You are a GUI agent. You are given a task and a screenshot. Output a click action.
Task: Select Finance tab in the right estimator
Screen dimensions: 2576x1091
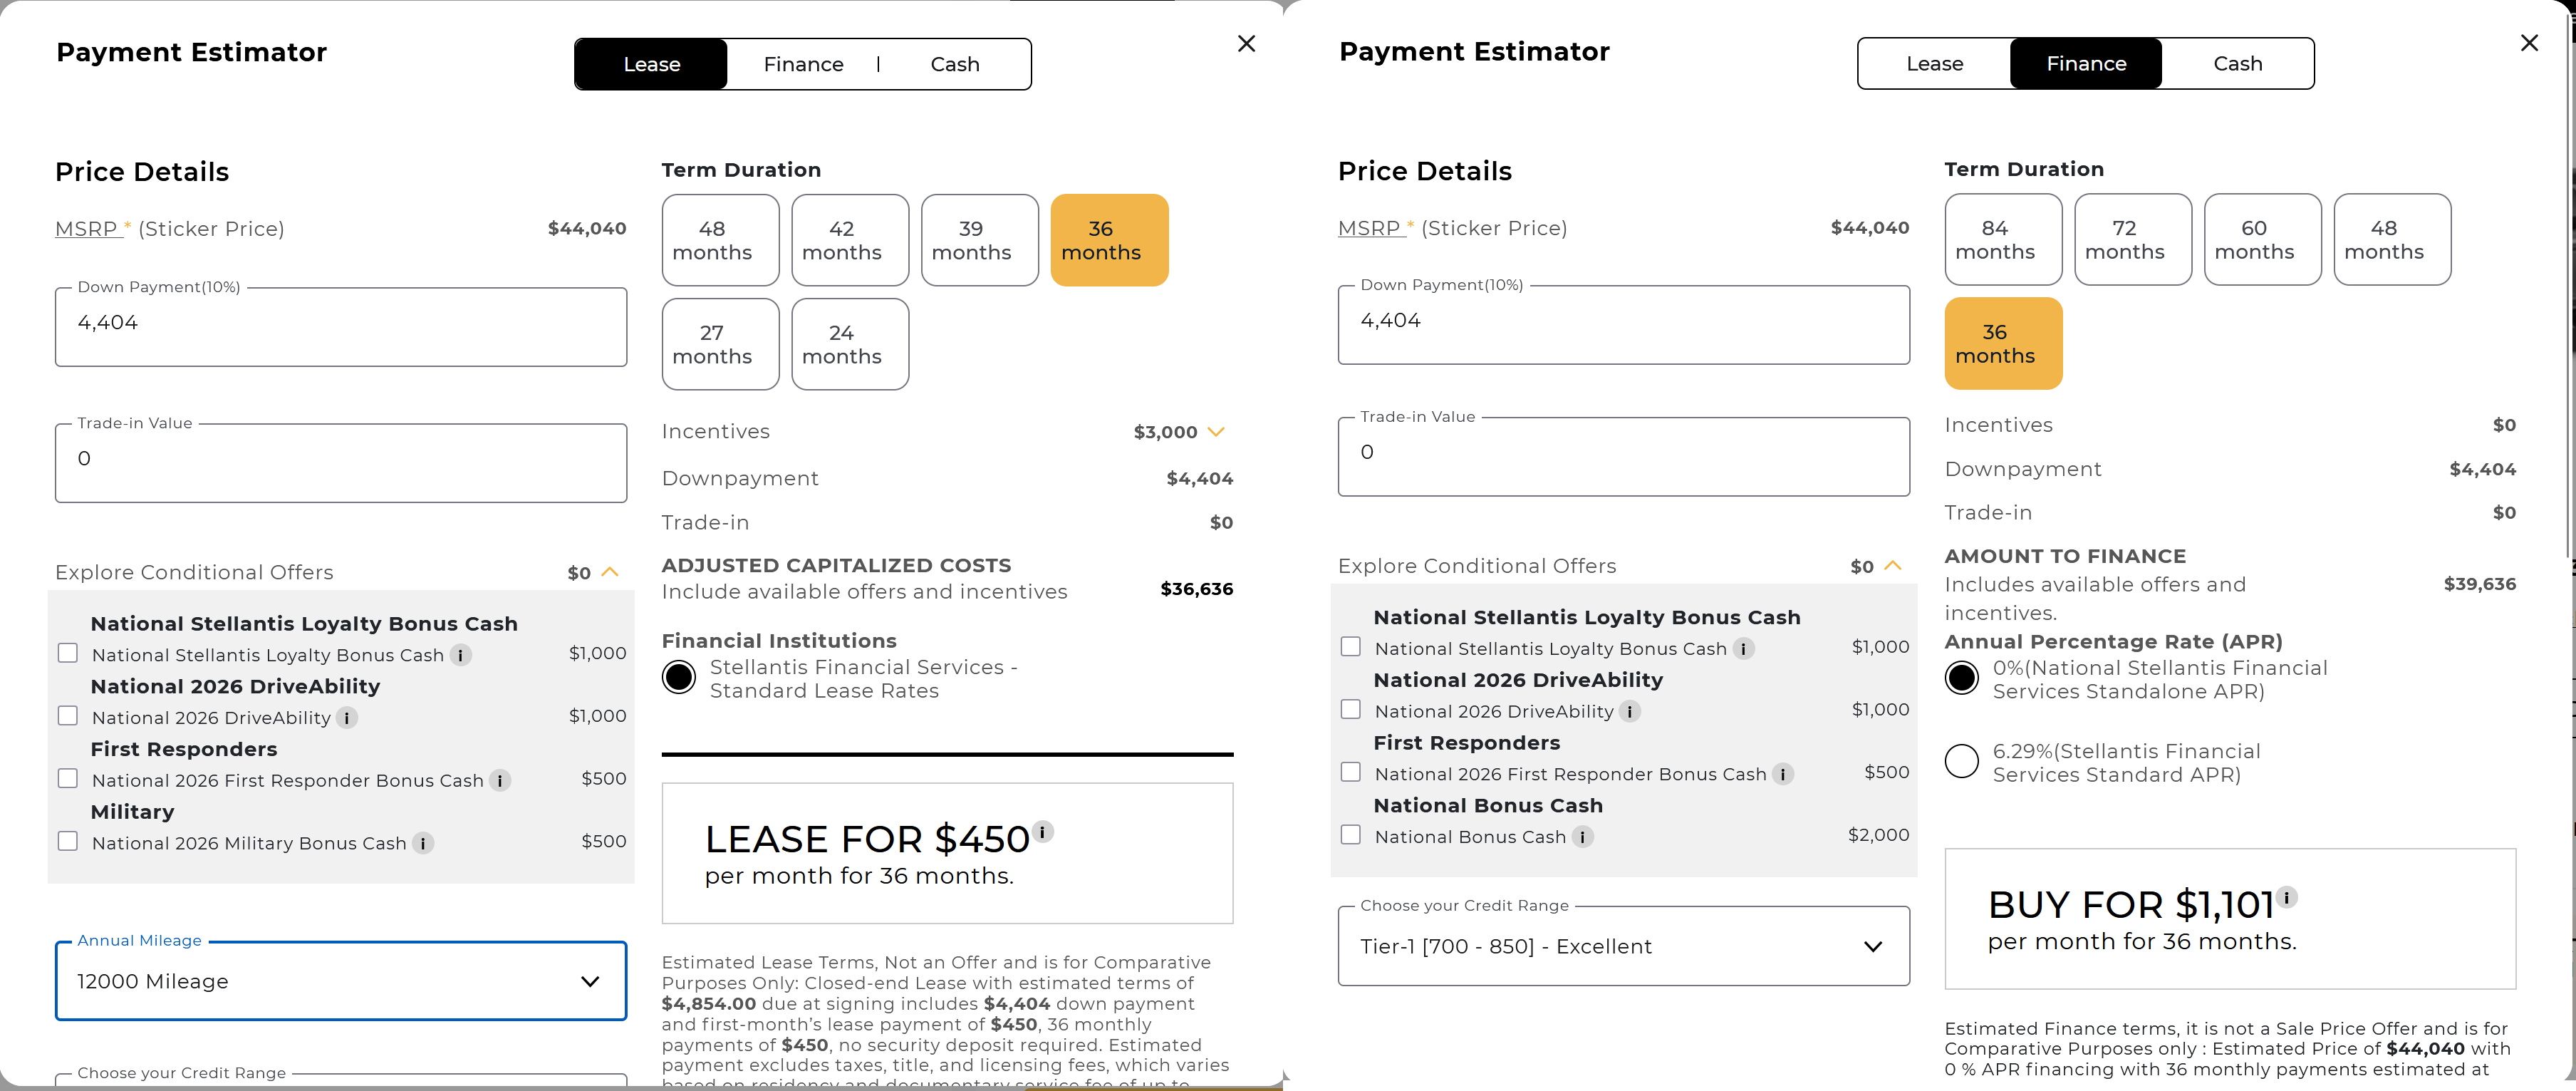point(2087,63)
